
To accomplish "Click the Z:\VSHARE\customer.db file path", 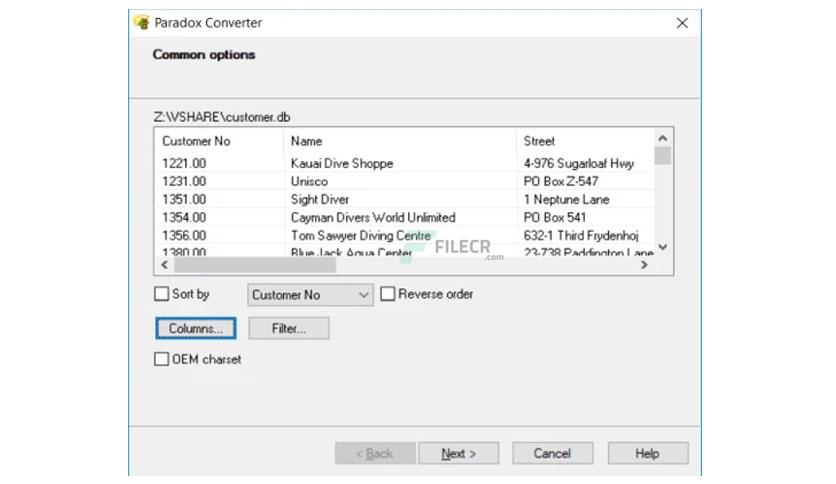I will [222, 117].
